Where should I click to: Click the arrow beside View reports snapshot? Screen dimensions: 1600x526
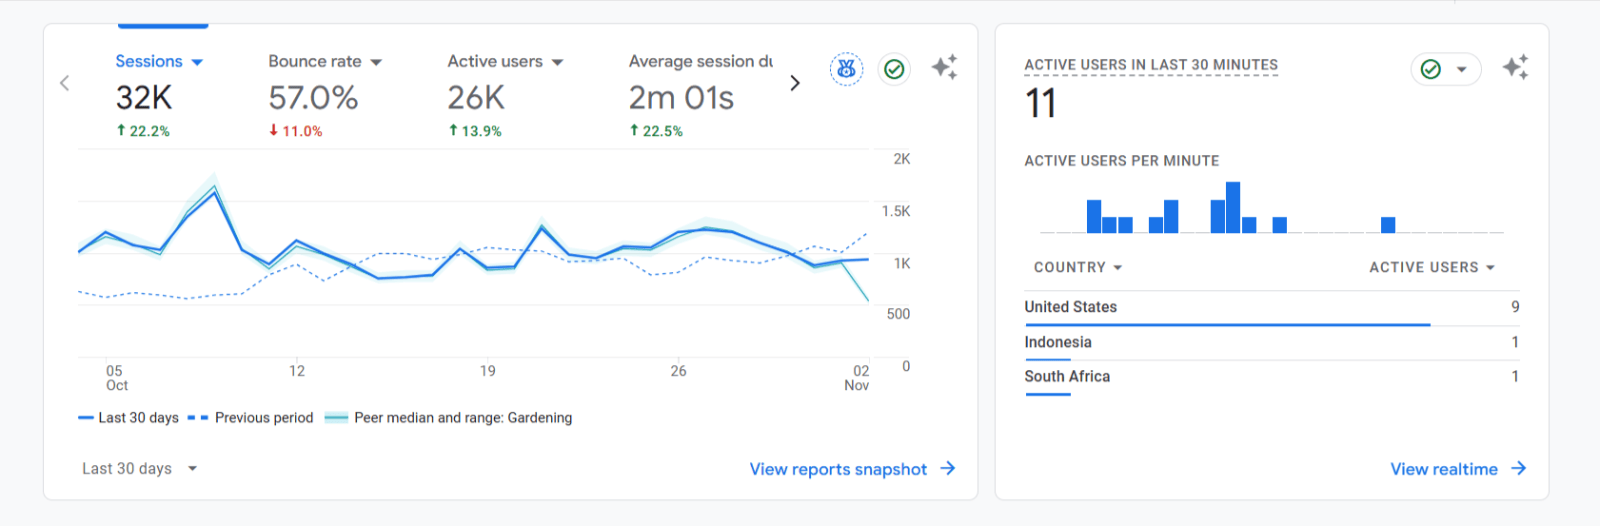pyautogui.click(x=948, y=468)
